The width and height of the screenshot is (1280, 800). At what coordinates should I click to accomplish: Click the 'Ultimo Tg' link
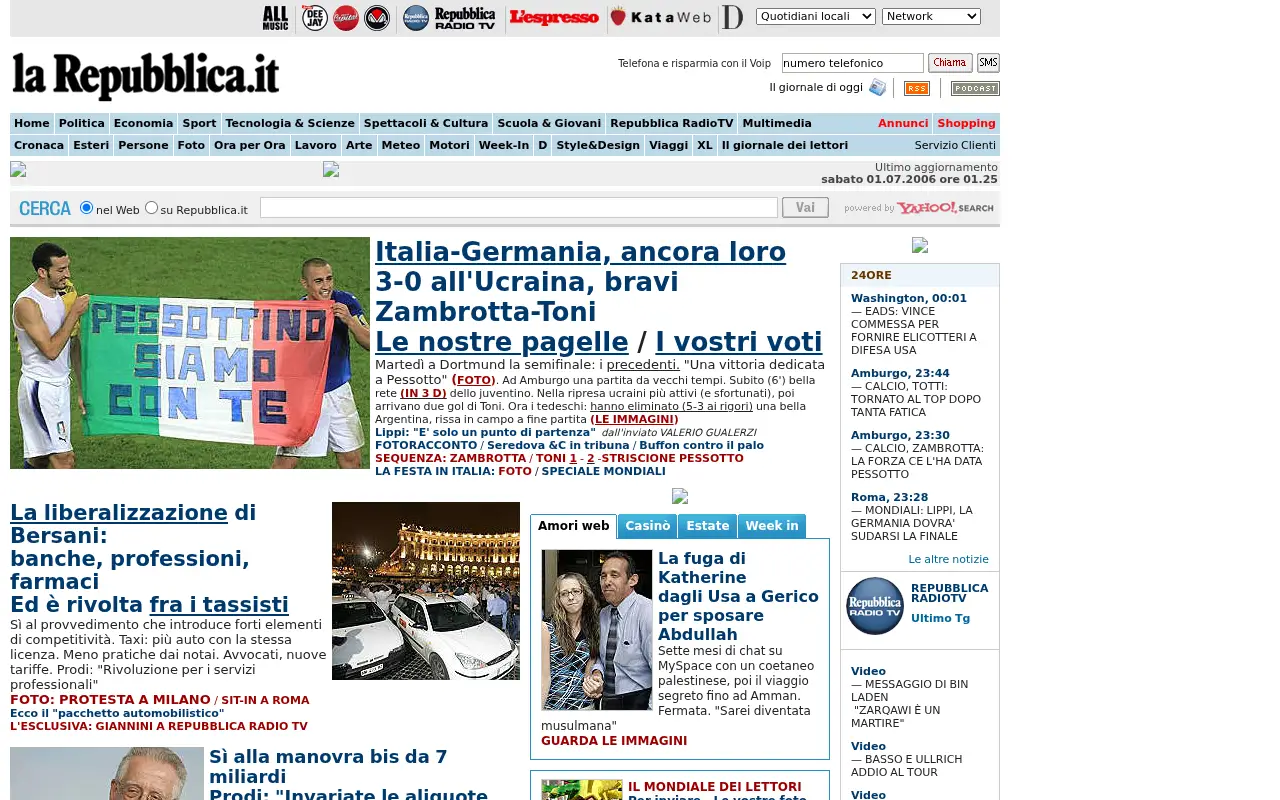(940, 618)
